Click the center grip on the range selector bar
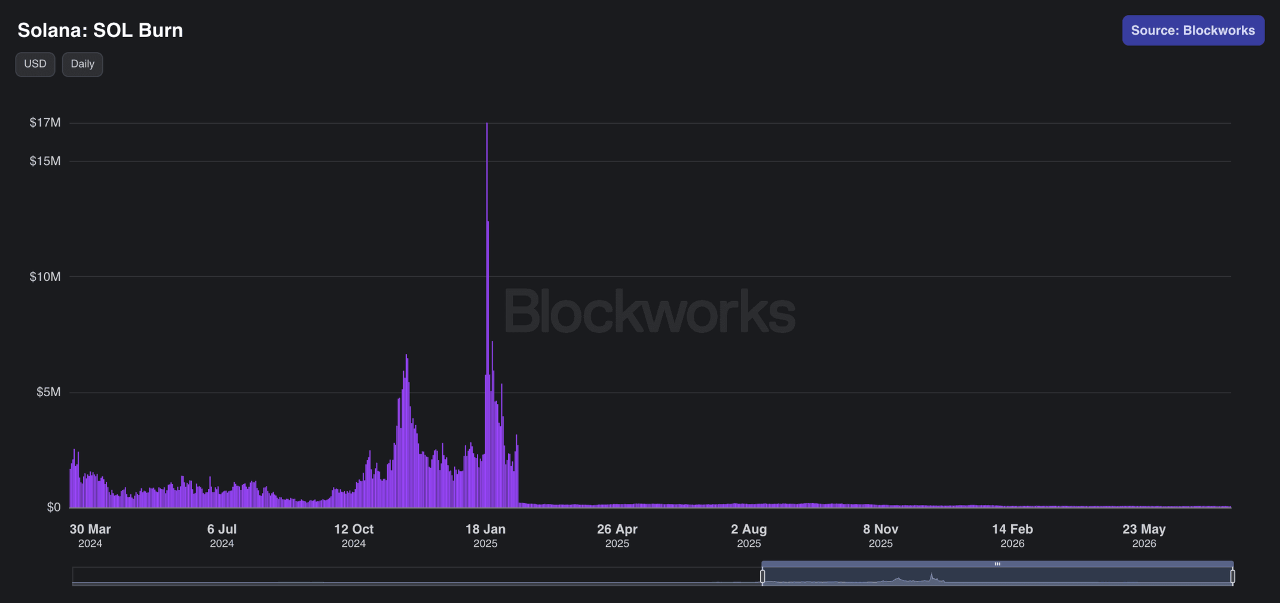The width and height of the screenshot is (1280, 603). coord(997,564)
